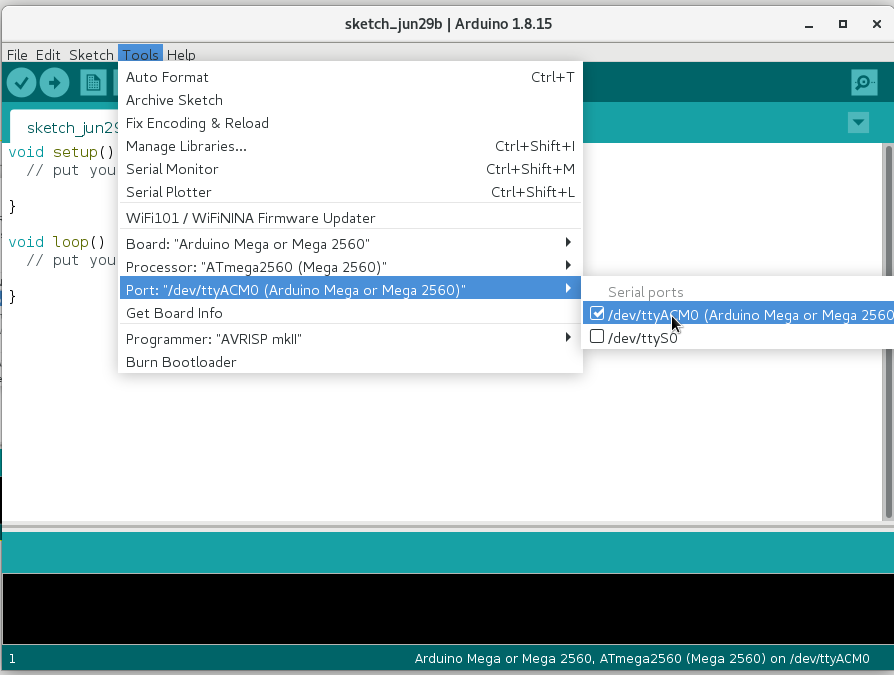Open Serial Monitor magnifier icon in toolbar
The image size is (894, 675).
pyautogui.click(x=863, y=83)
